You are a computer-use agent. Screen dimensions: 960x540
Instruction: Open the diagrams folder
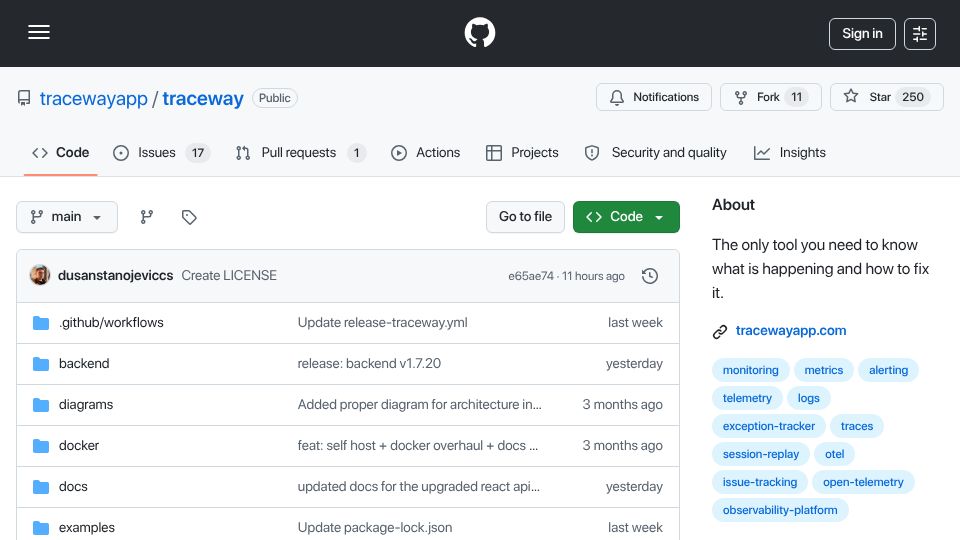coord(86,405)
